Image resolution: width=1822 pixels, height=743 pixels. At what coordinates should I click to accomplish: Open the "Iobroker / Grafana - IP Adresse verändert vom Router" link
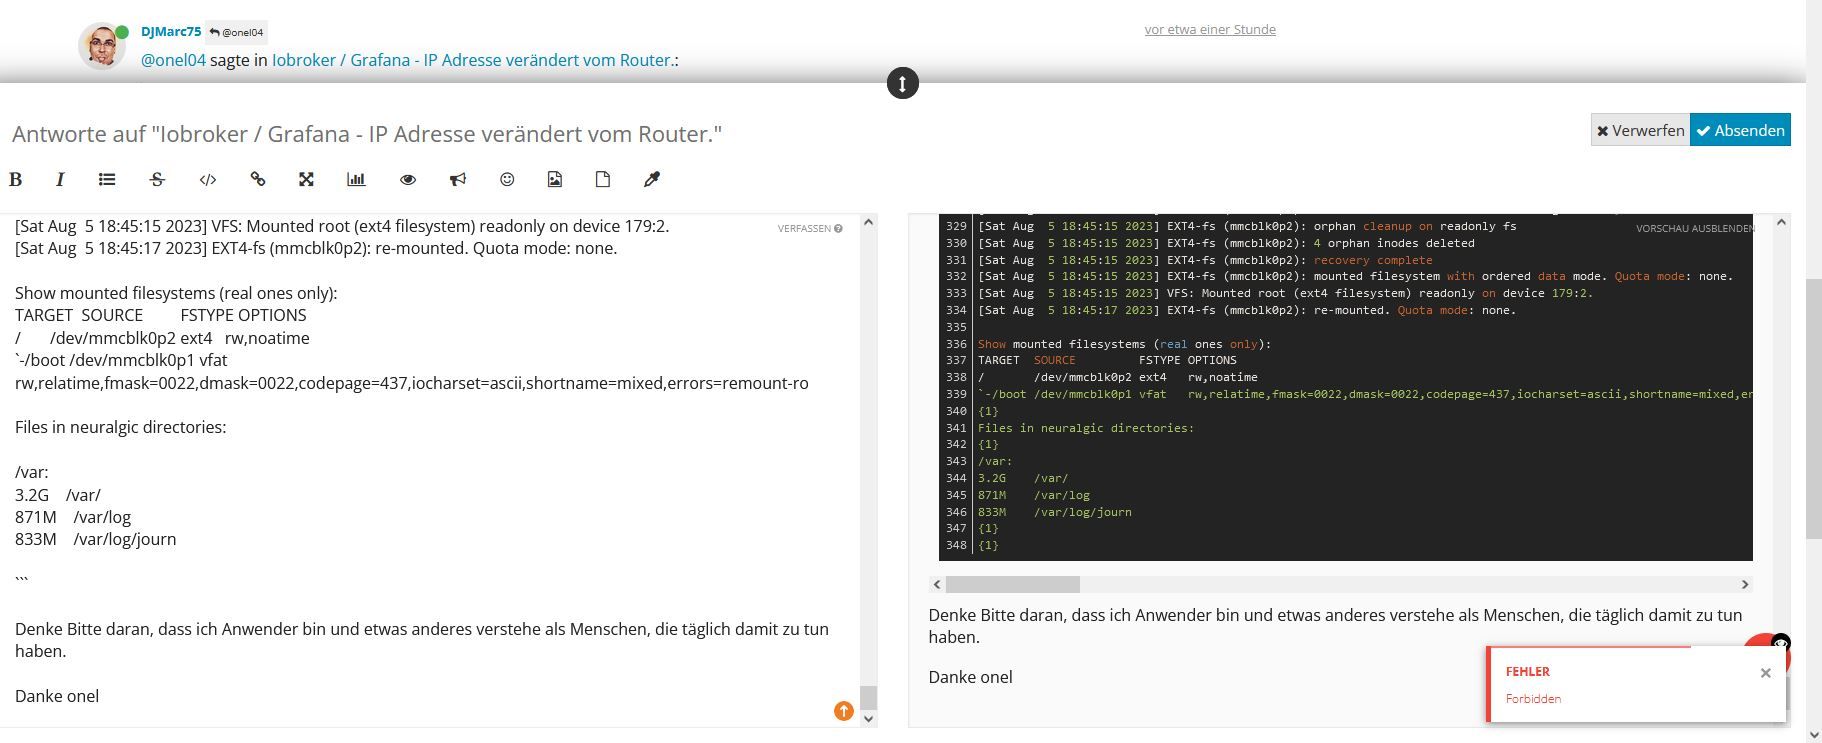[x=473, y=60]
